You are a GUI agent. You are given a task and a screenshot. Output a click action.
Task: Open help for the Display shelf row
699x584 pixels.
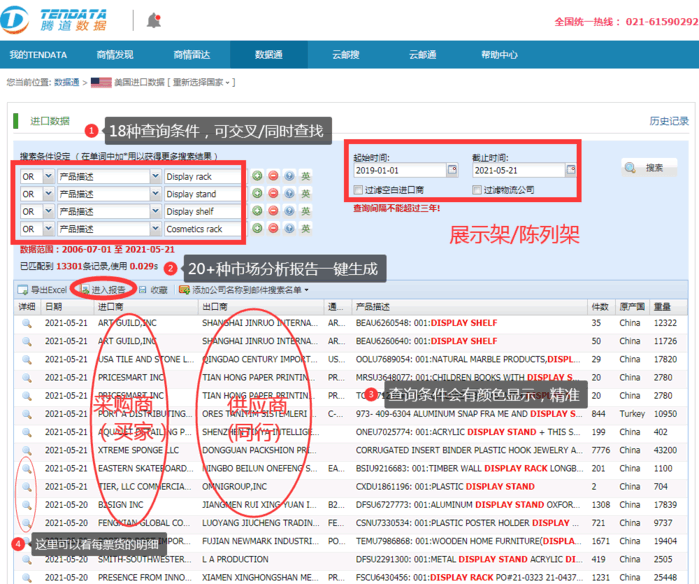click(x=289, y=211)
